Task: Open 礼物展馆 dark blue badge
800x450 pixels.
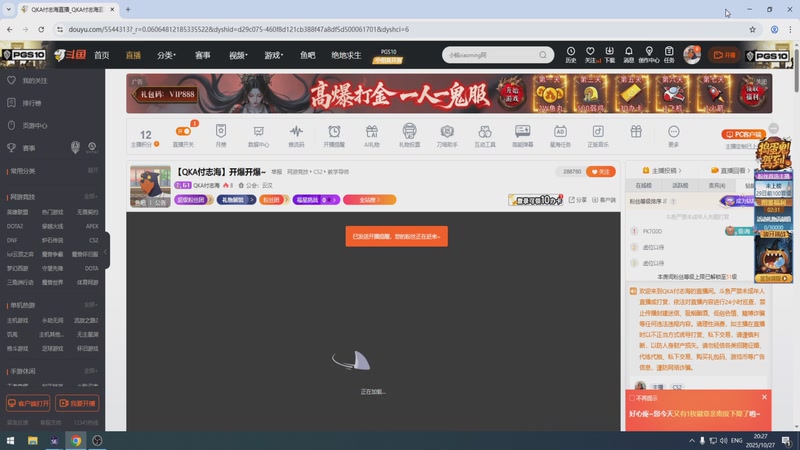Action: [x=236, y=200]
